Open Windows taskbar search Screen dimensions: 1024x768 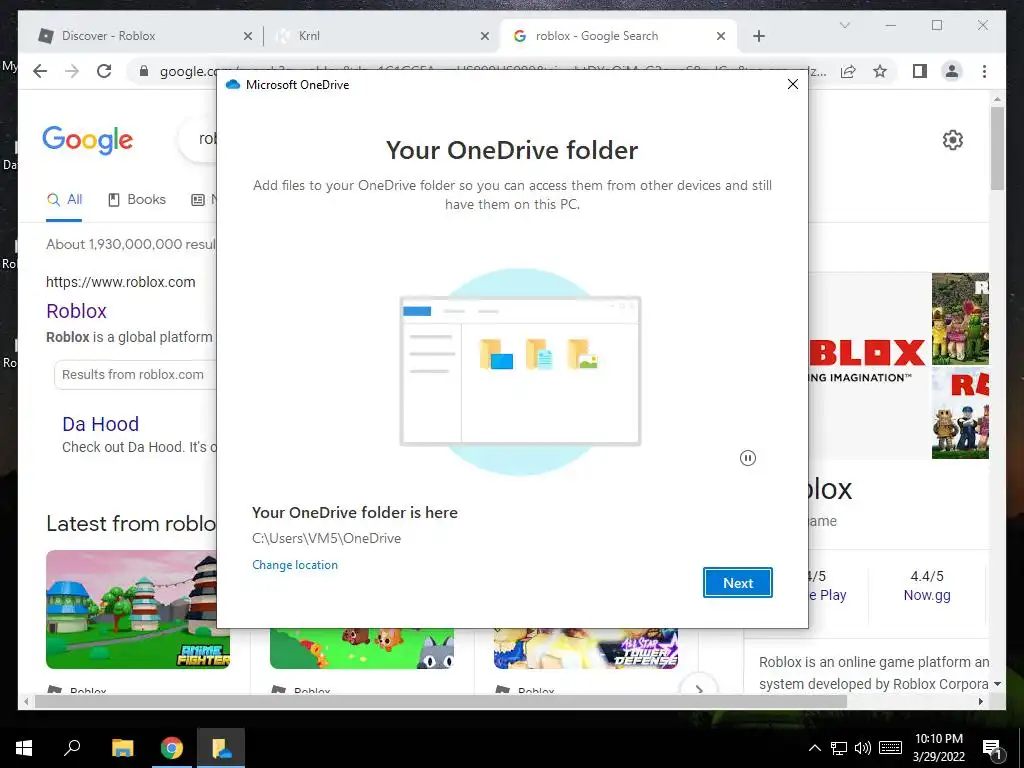pyautogui.click(x=72, y=748)
